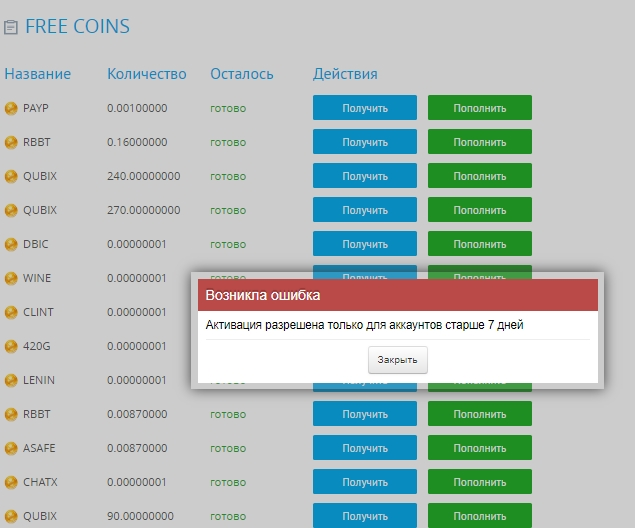
Task: Click Получить in the ASAFE row
Action: [x=364, y=448]
